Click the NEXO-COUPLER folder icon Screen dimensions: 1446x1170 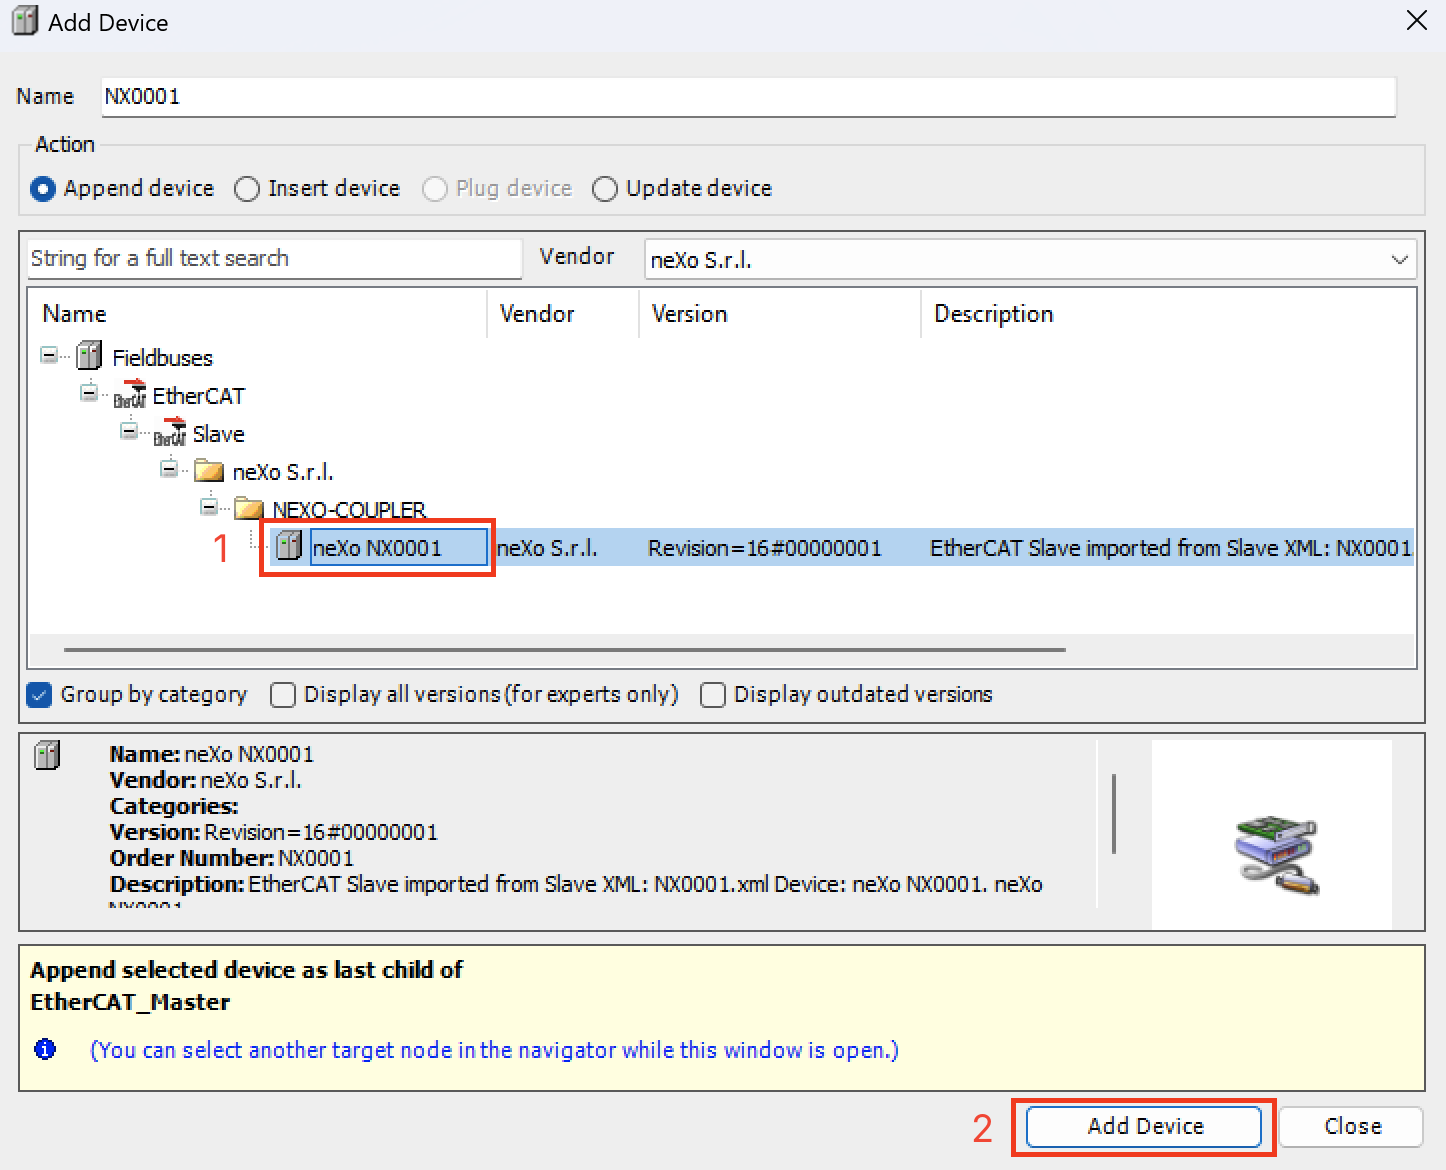pyautogui.click(x=249, y=508)
